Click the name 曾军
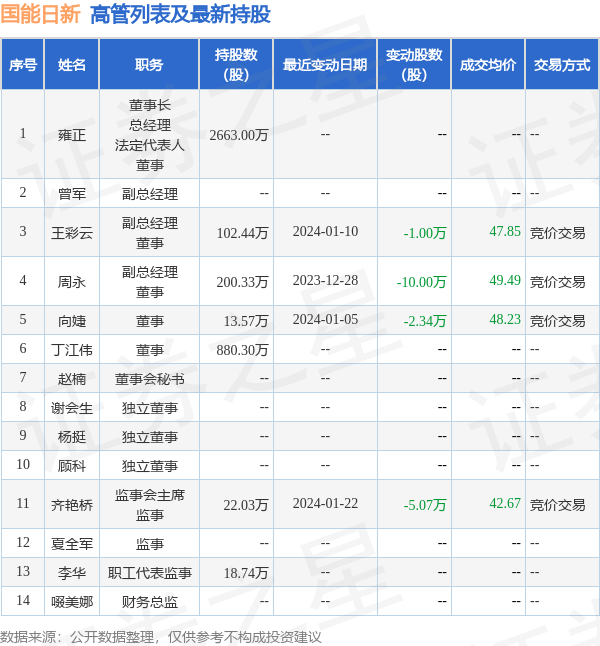This screenshot has width=600, height=646. point(72,194)
